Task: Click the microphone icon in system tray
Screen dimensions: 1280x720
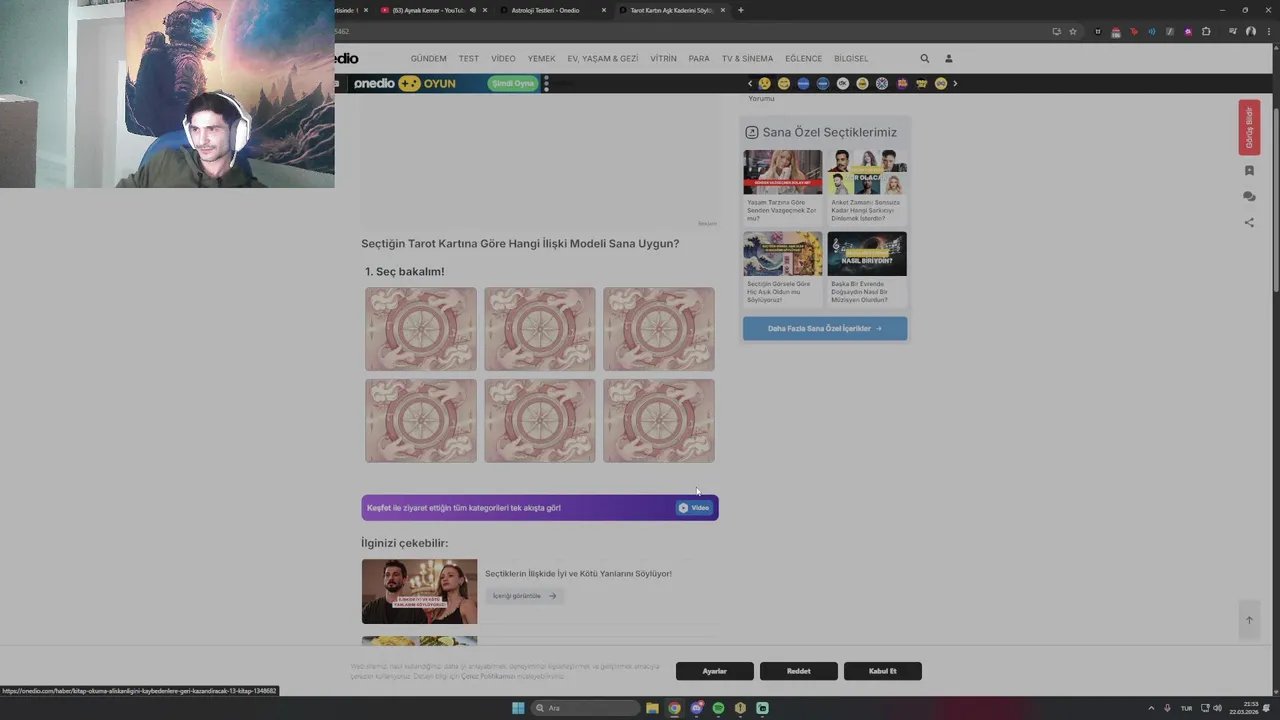Action: (1167, 708)
